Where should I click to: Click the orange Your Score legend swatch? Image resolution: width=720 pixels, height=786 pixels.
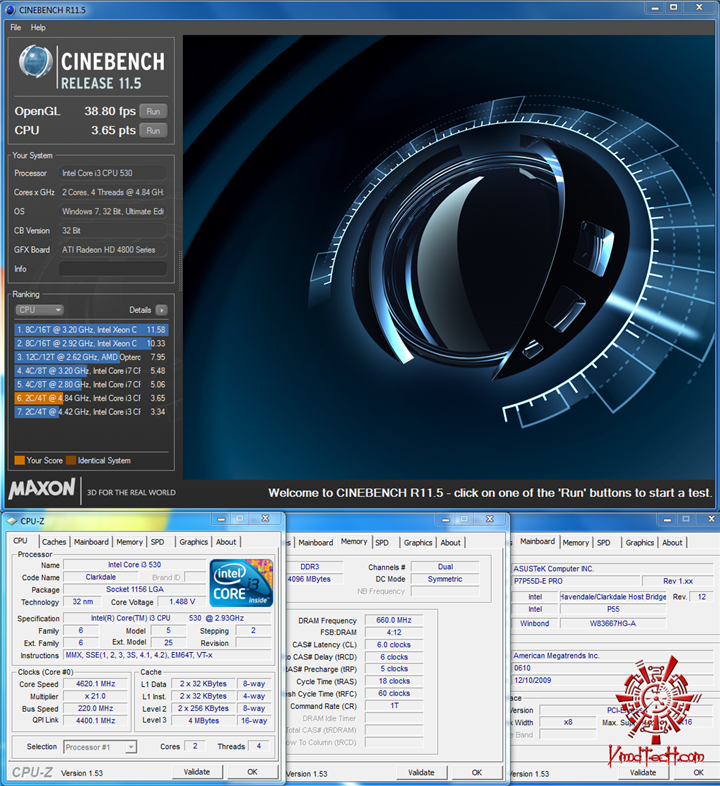(20, 460)
